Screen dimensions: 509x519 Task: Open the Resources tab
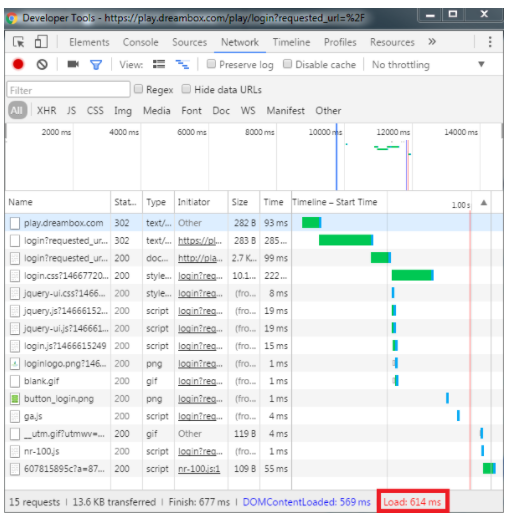coord(392,42)
